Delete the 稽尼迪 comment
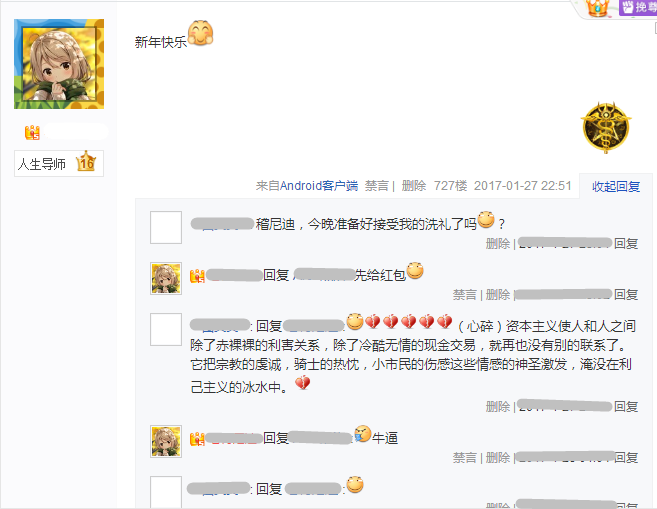 [x=498, y=243]
